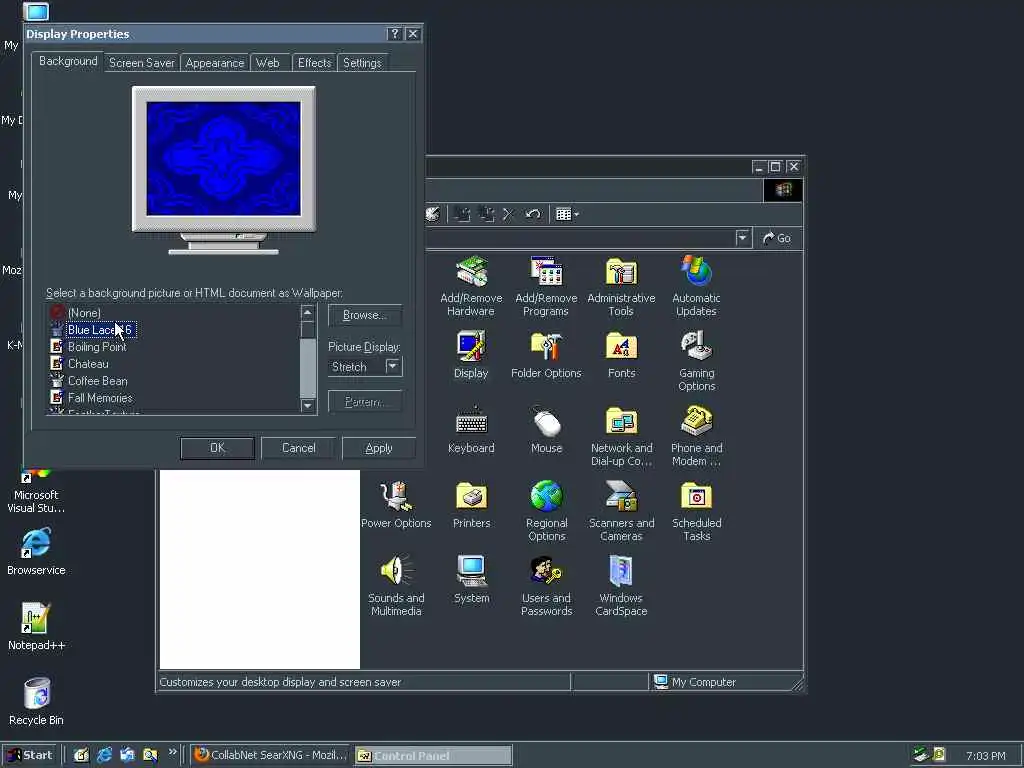Switch to the Web tab
The height and width of the screenshot is (768, 1024).
(268, 63)
